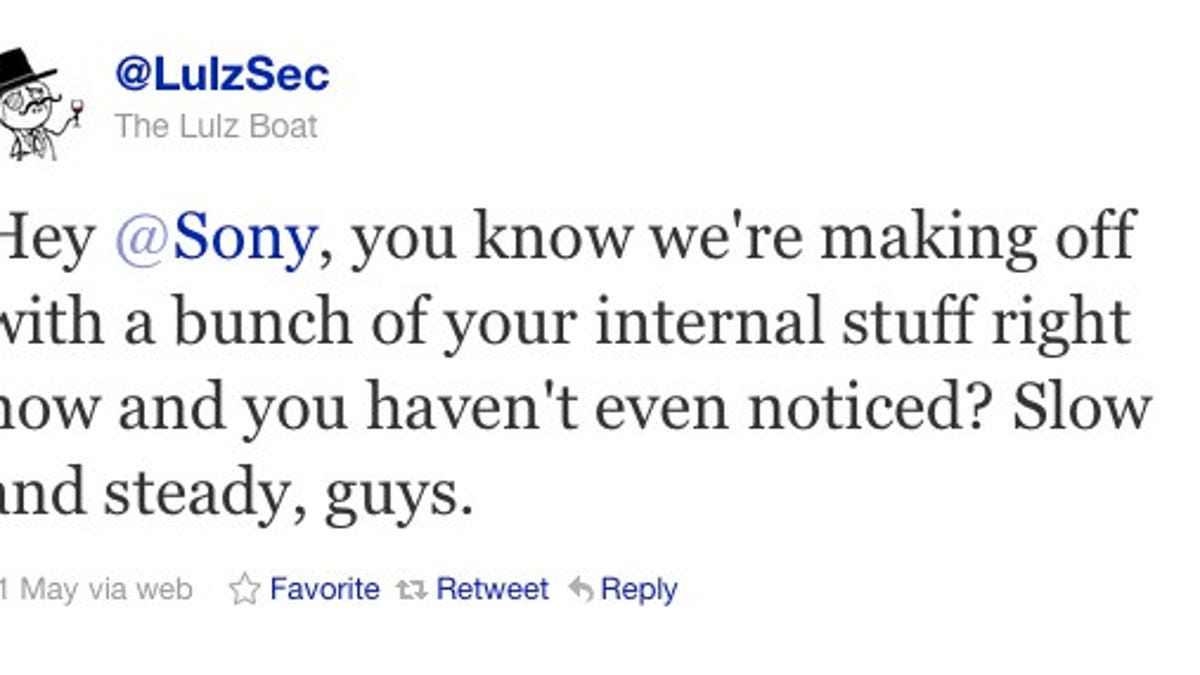Click 'The Lulz Boat' display name
The width and height of the screenshot is (1200, 675).
[217, 126]
